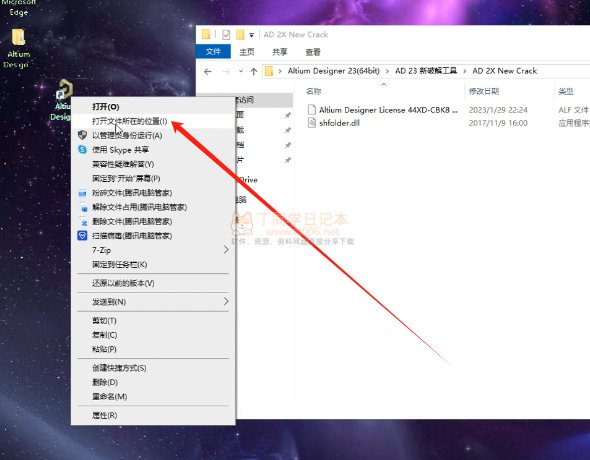Choose 剪切(T) in context menu
Image resolution: width=590 pixels, height=460 pixels.
point(154,320)
